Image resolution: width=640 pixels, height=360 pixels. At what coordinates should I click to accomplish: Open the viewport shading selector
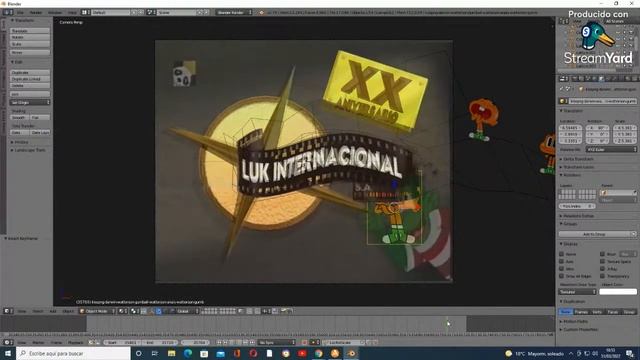[122, 311]
